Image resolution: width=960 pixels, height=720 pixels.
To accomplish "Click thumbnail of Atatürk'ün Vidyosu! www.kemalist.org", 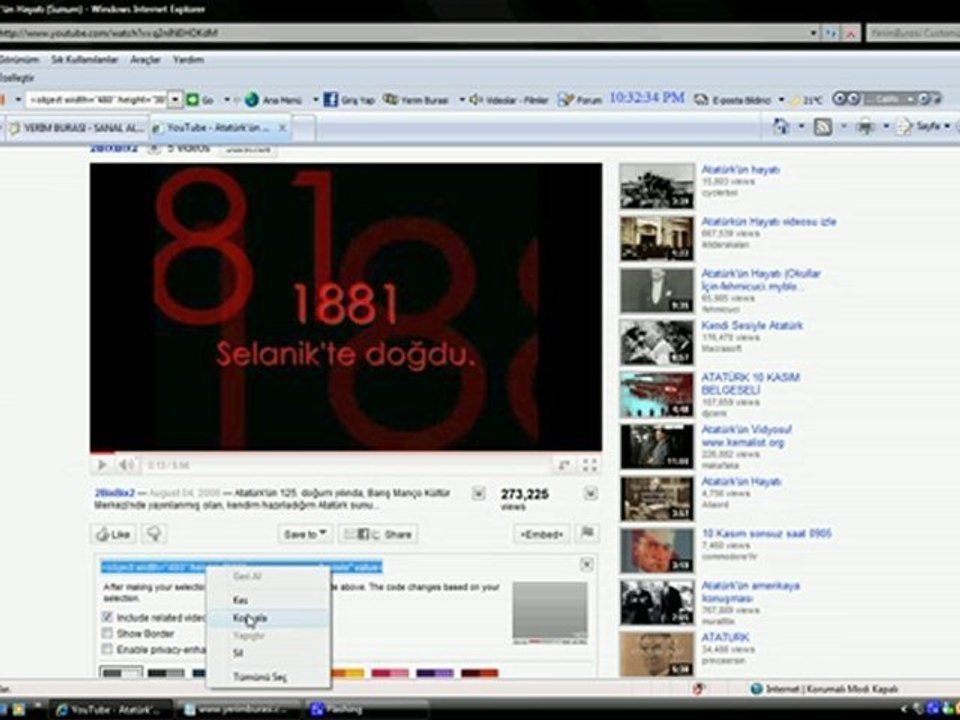I will 656,447.
